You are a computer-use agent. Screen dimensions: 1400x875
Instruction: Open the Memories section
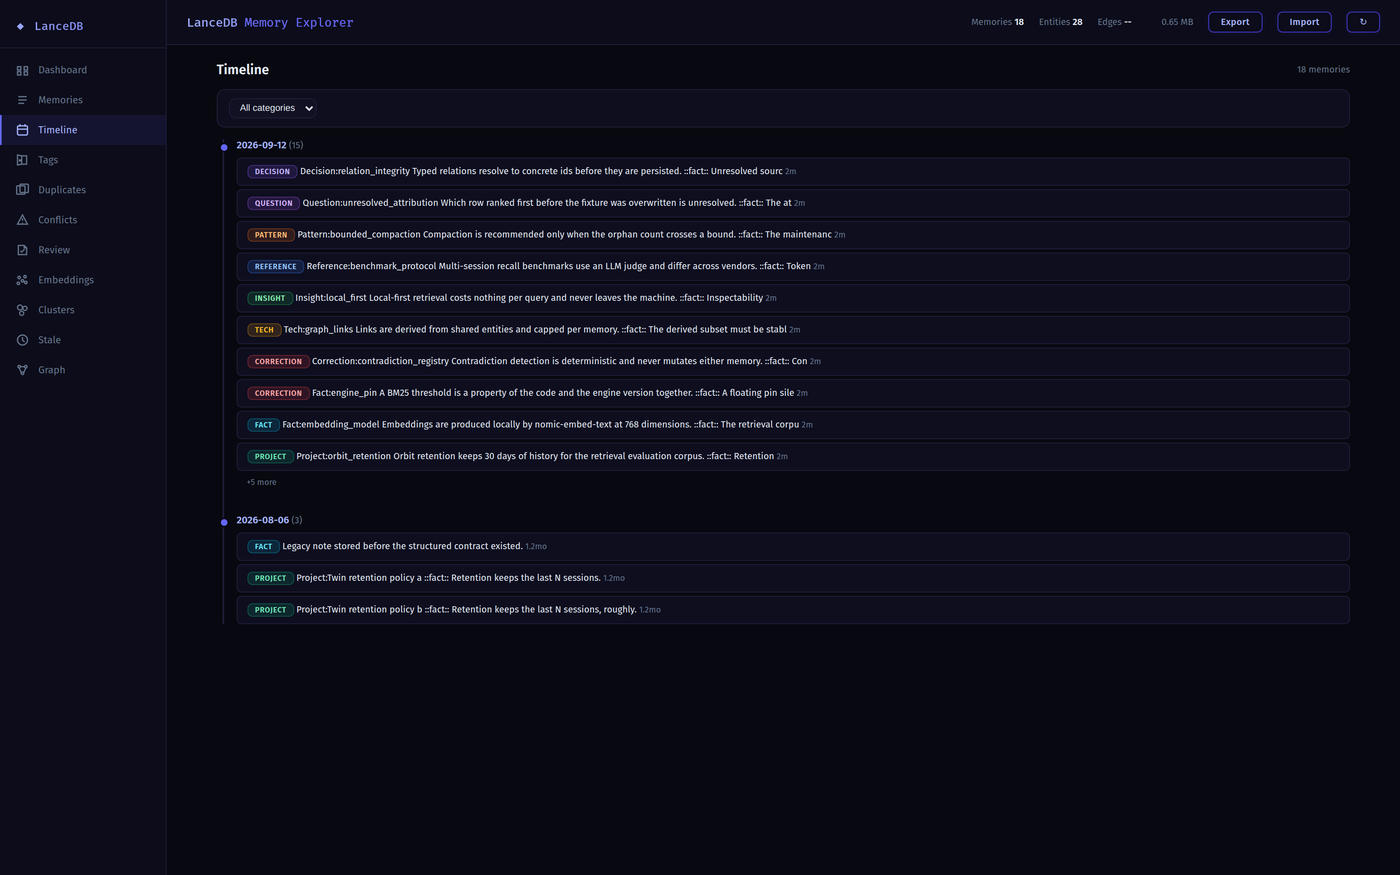[x=83, y=100]
